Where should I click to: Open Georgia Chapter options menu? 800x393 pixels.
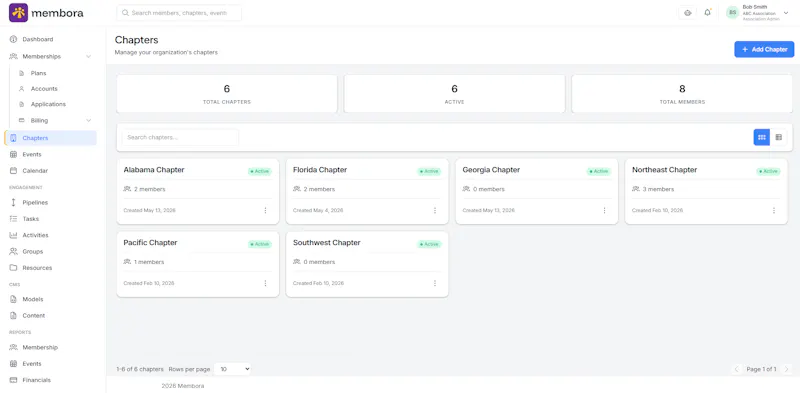604,210
